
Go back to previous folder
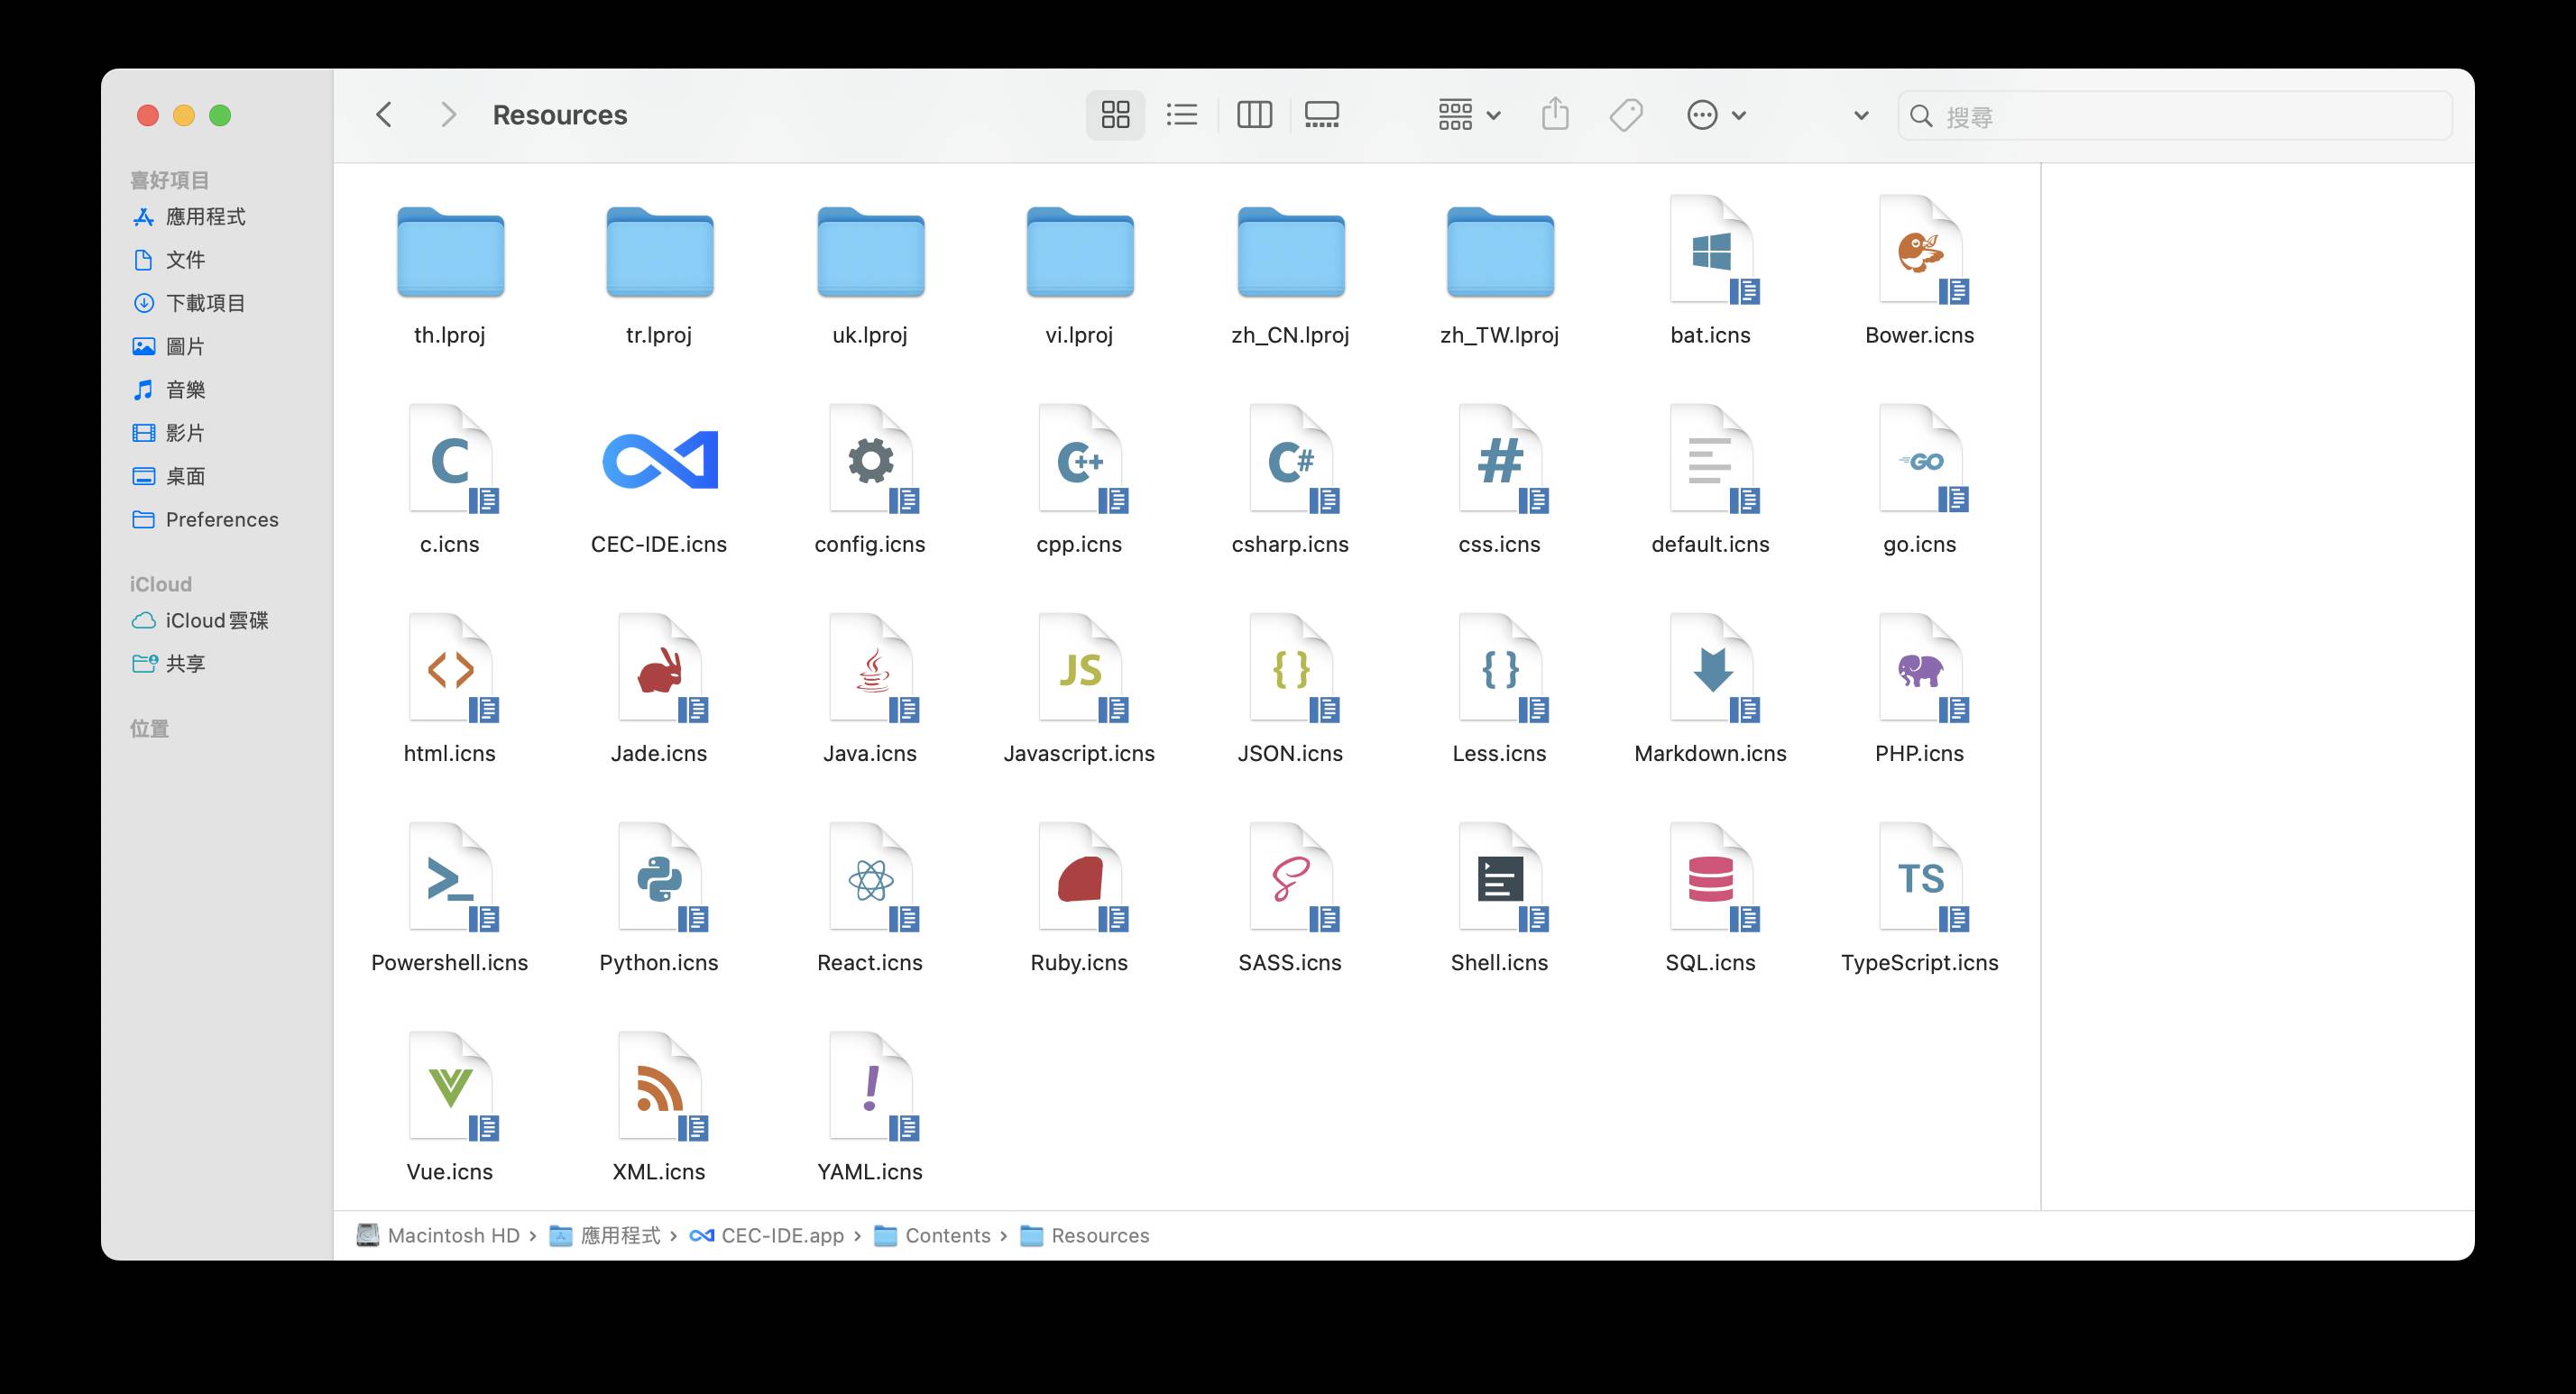(x=384, y=115)
